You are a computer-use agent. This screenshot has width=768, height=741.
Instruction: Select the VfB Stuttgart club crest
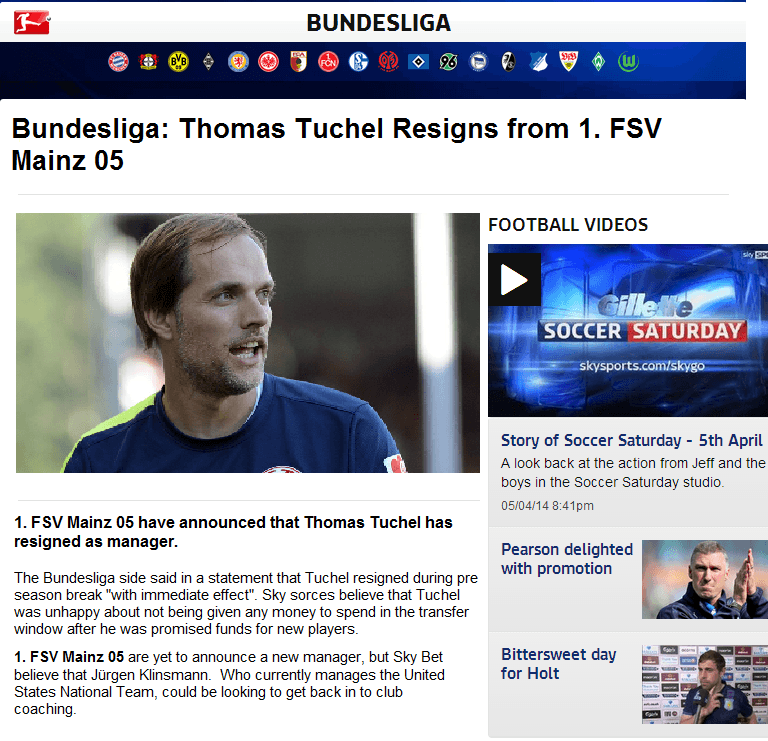pyautogui.click(x=569, y=62)
